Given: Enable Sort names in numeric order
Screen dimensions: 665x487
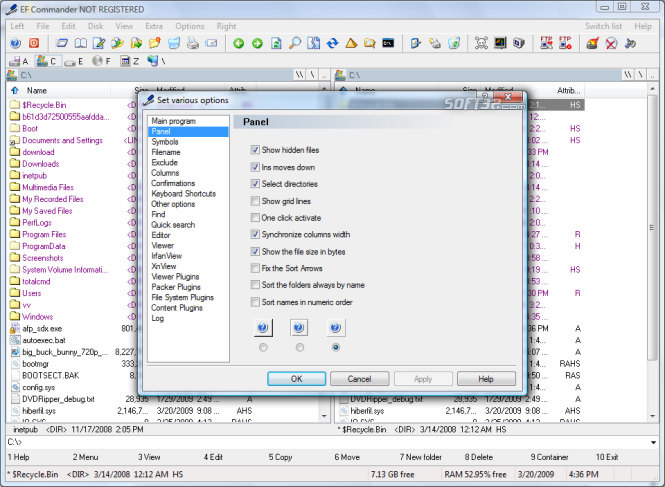Looking at the screenshot, I should [x=255, y=302].
